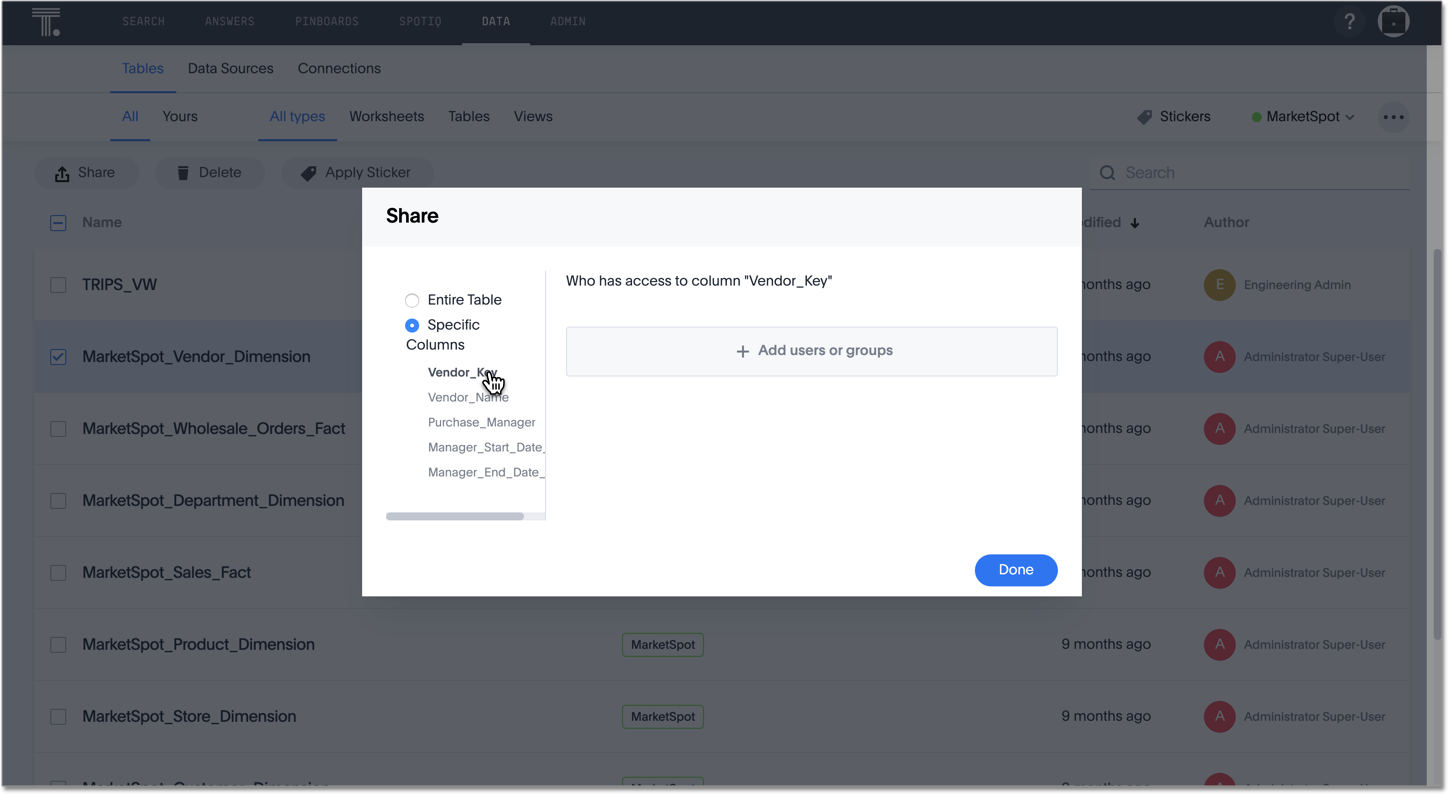Check the TRIPS_VW row checkbox
This screenshot has height=794, width=1448.
pos(58,284)
